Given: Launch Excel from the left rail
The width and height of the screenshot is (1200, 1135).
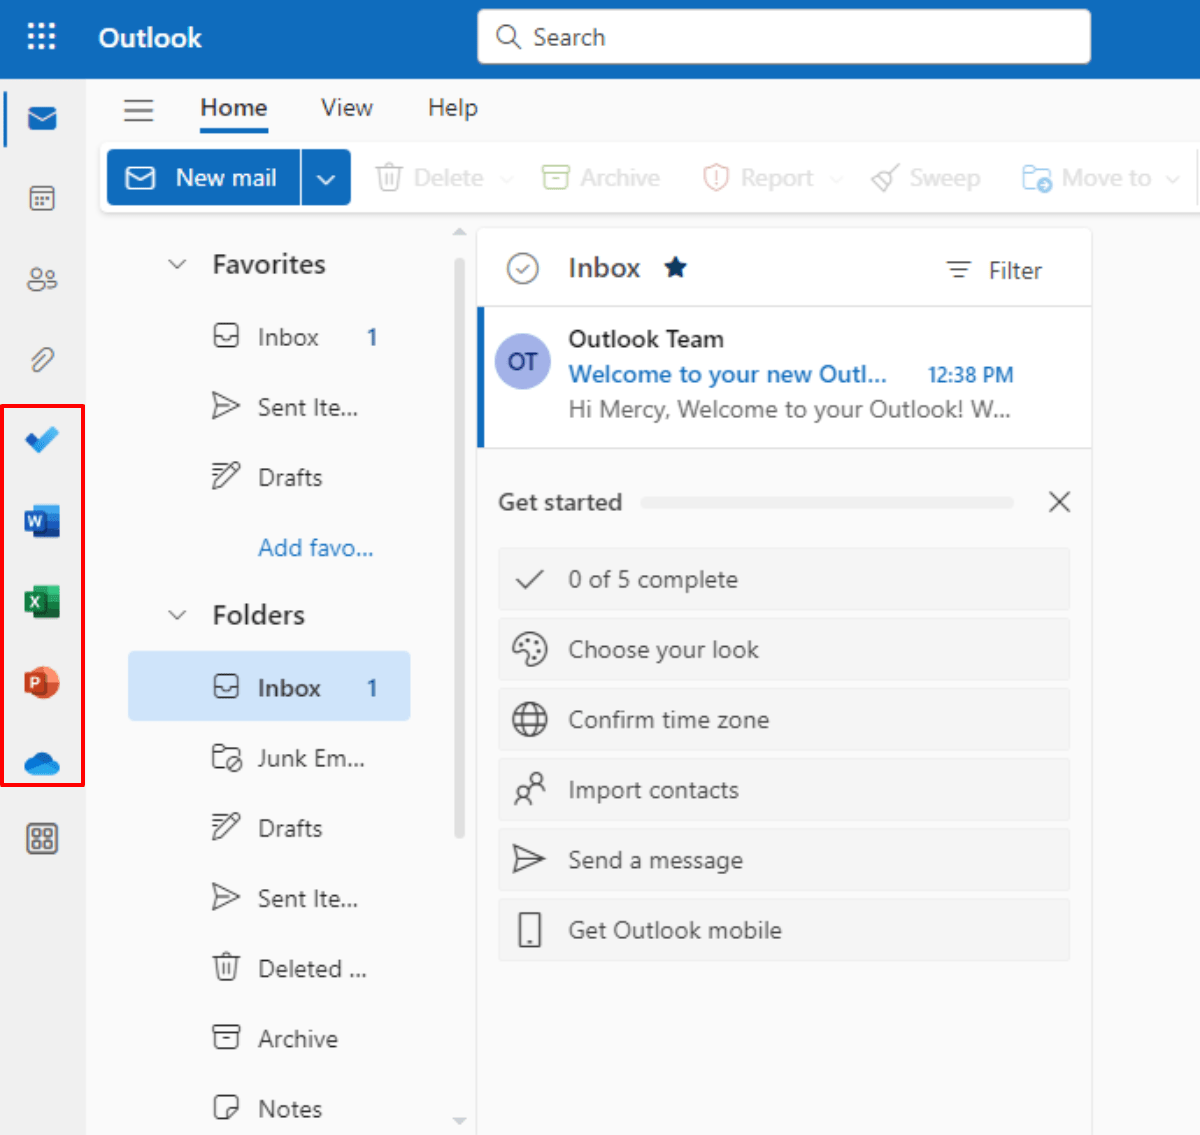Looking at the screenshot, I should coord(41,601).
